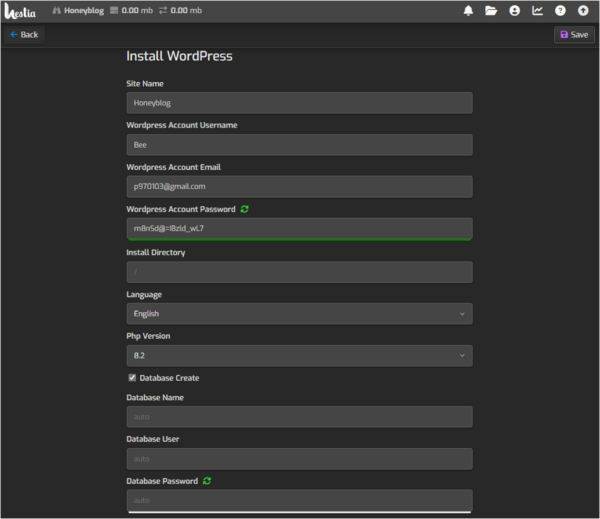
Task: Go Back to the previous page
Action: point(24,34)
